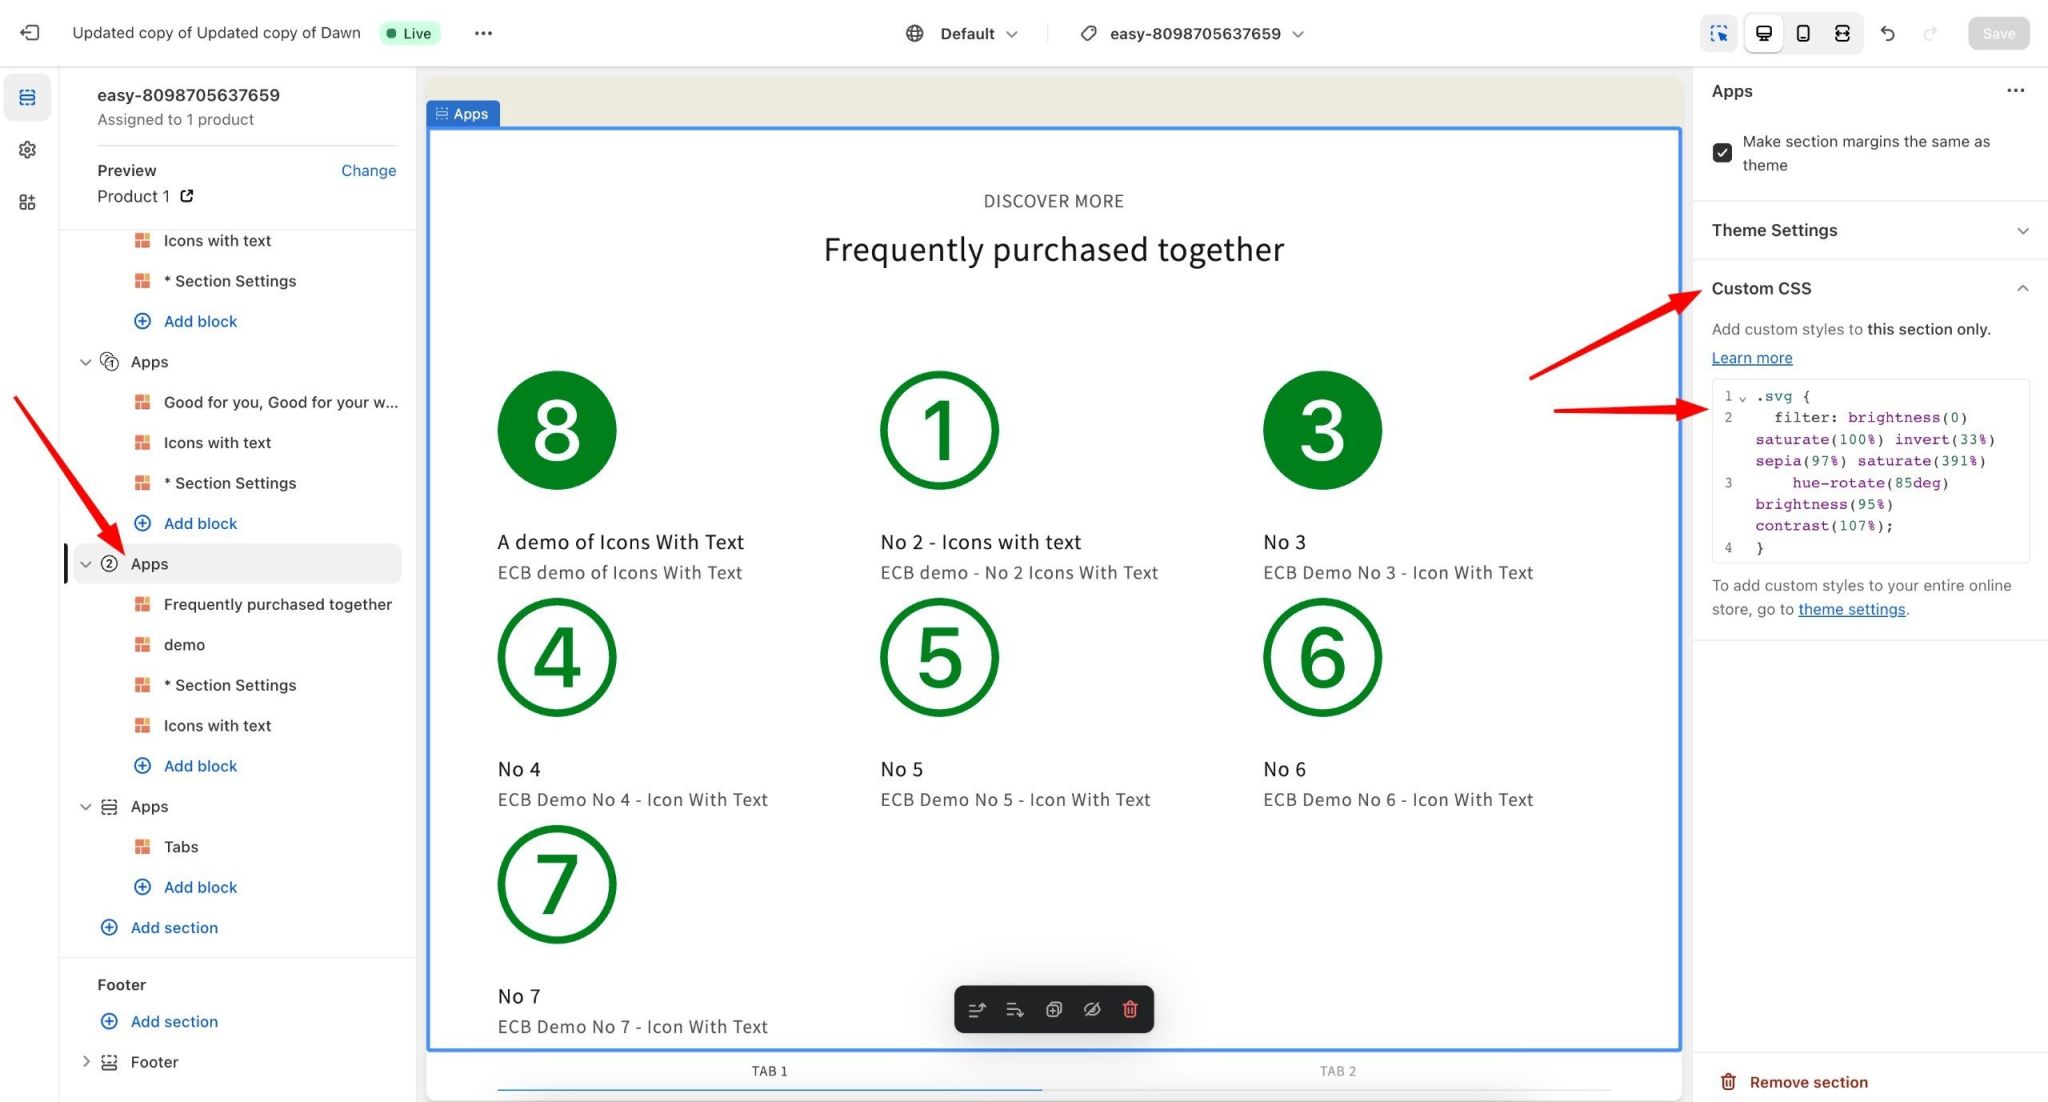Image resolution: width=2048 pixels, height=1102 pixels.
Task: Hide section using the eye-slash icon
Action: click(1092, 1009)
